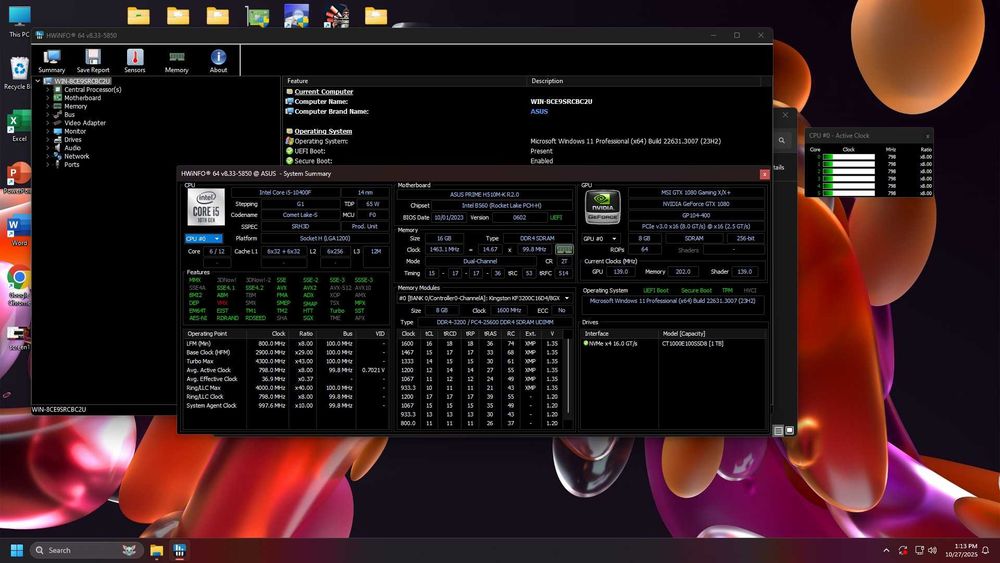Select Video Adapter in the tree
Viewport: 1000px width, 563px height.
tap(85, 123)
